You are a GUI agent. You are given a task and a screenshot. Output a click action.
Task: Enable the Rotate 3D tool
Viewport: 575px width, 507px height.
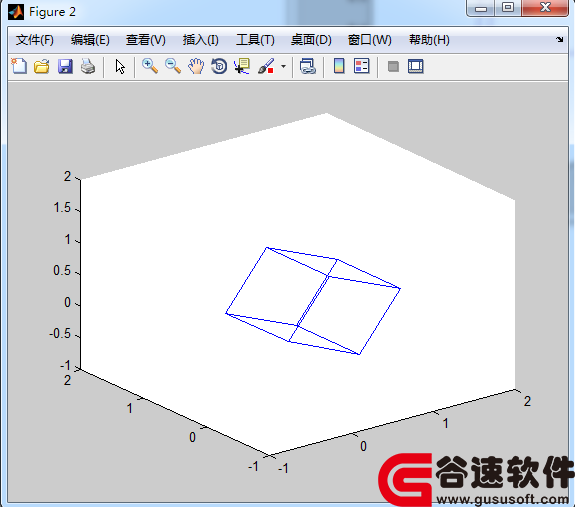point(219,66)
